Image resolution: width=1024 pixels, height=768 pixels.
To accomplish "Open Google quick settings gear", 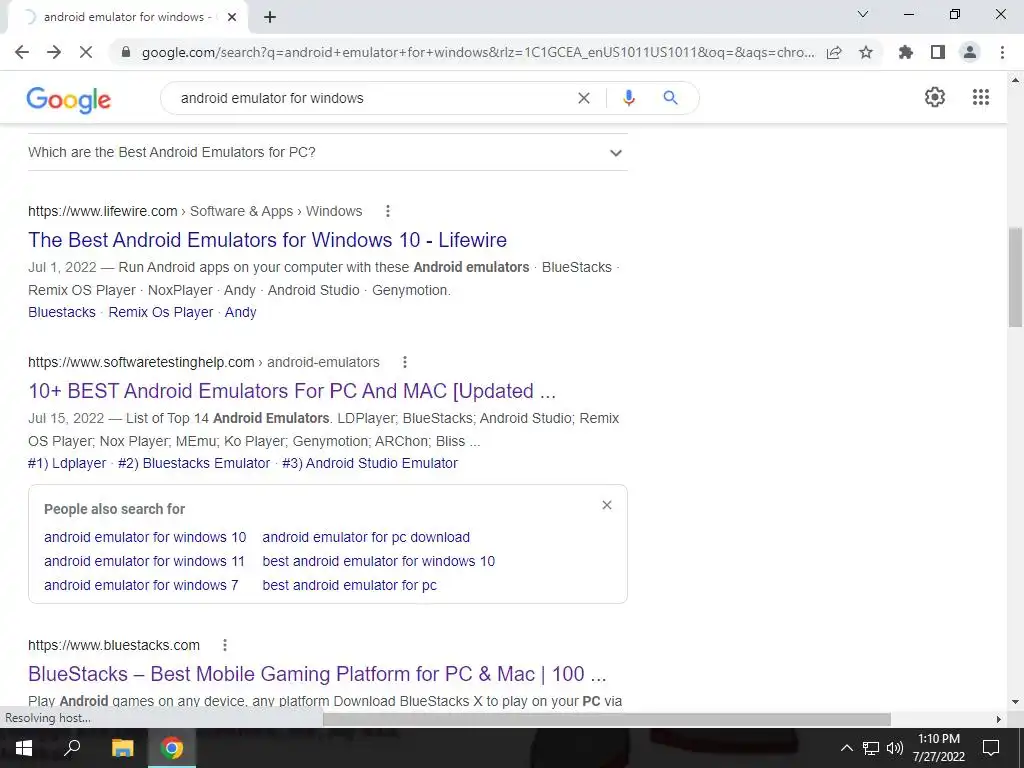I will (935, 97).
